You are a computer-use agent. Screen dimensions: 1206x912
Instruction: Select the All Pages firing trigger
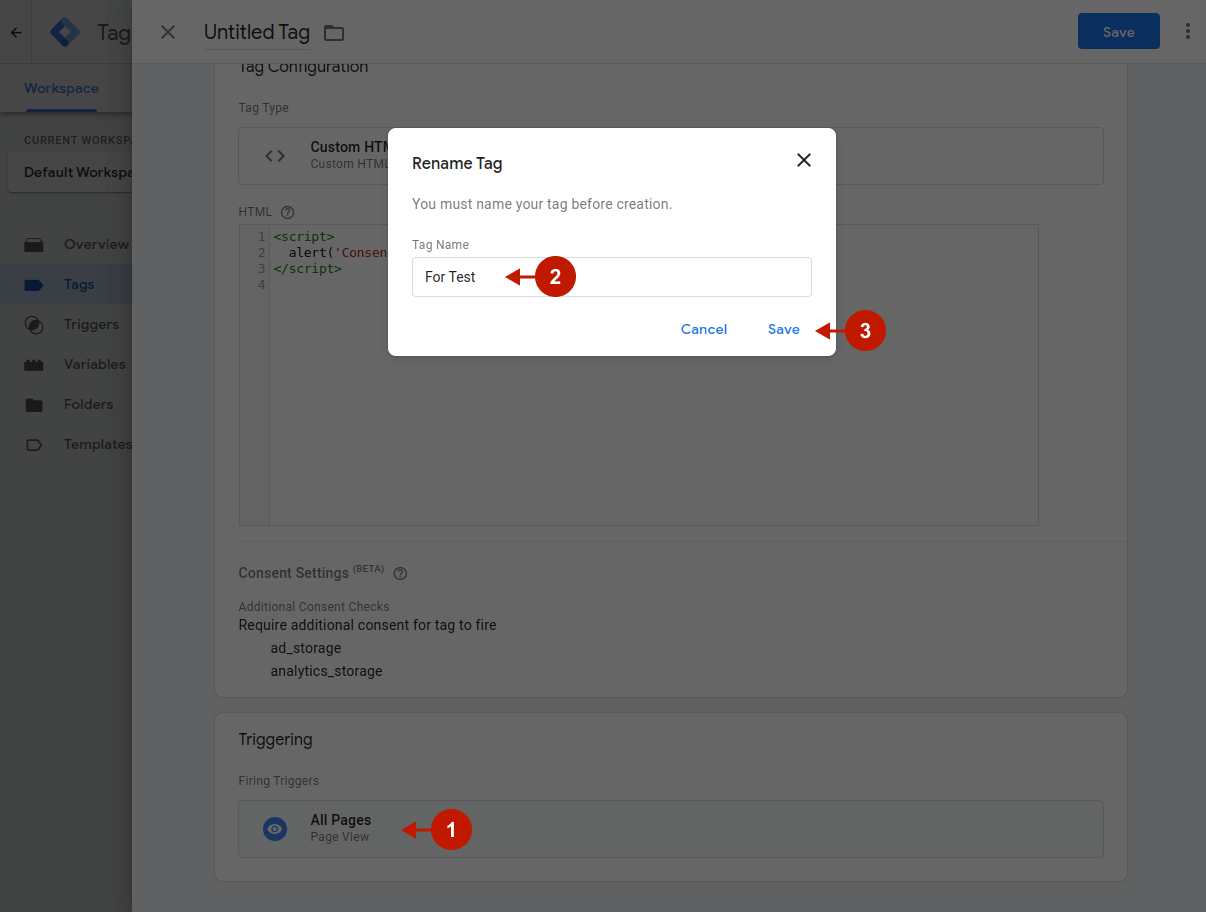[670, 829]
